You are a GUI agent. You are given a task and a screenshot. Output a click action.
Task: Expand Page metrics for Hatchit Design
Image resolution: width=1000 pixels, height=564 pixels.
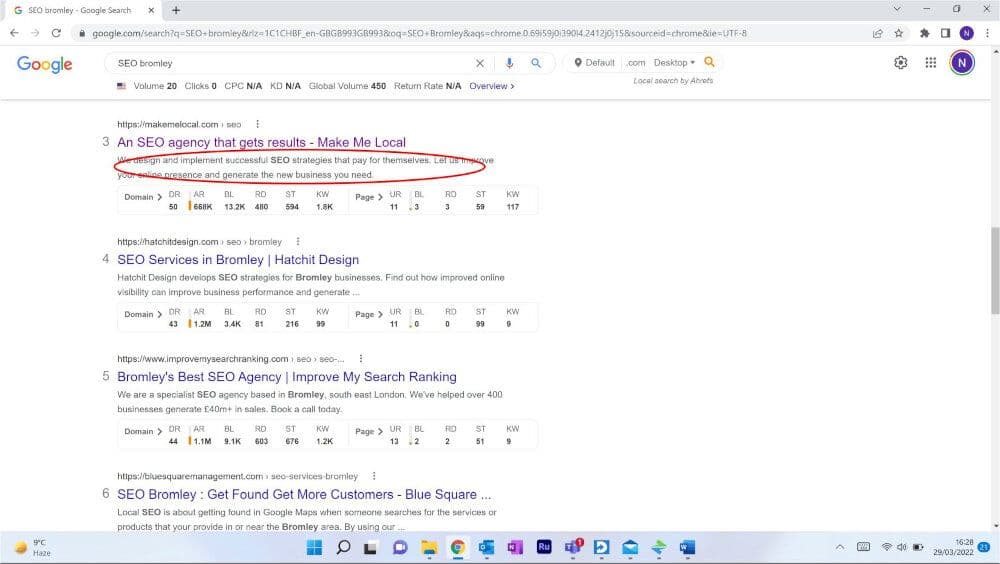tap(369, 315)
